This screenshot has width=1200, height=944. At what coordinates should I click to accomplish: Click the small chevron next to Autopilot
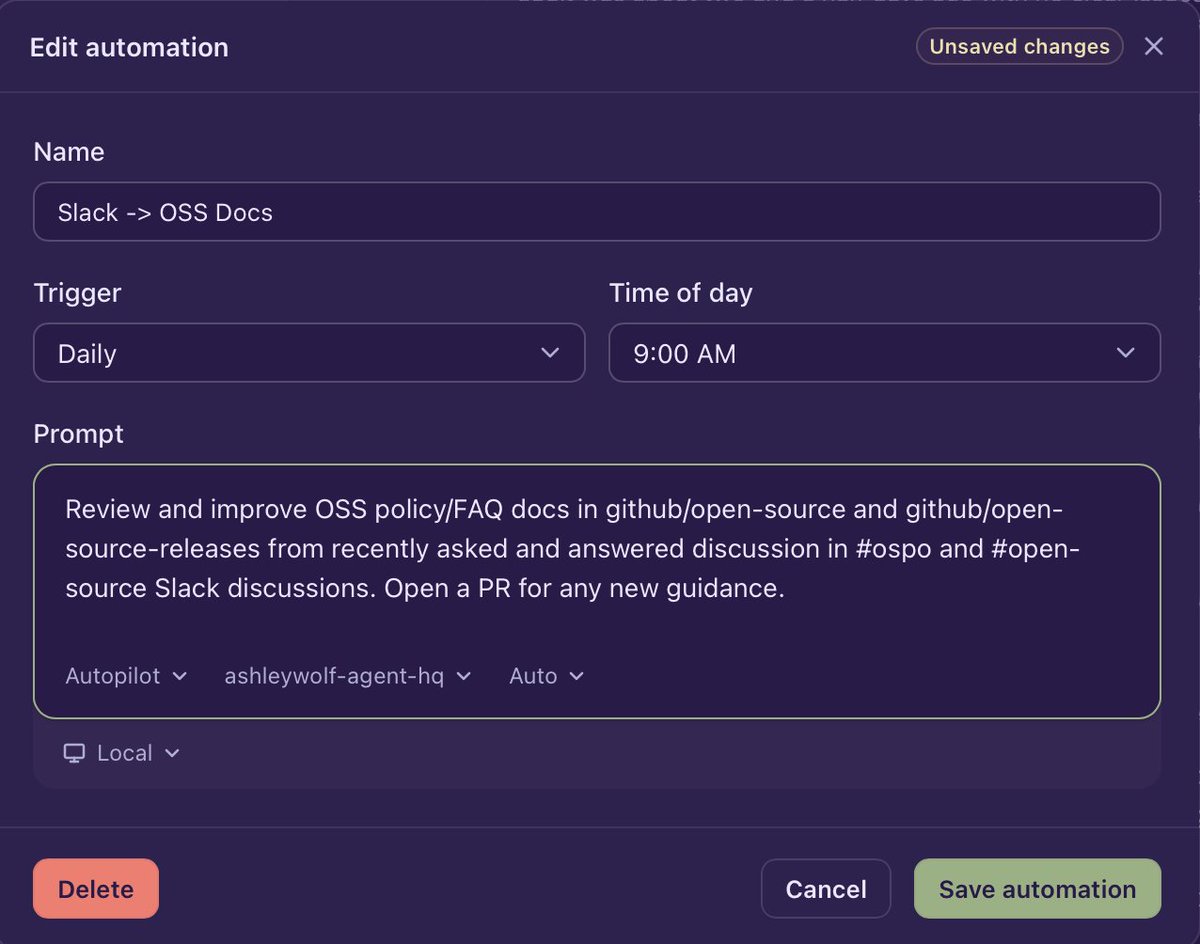pos(180,676)
